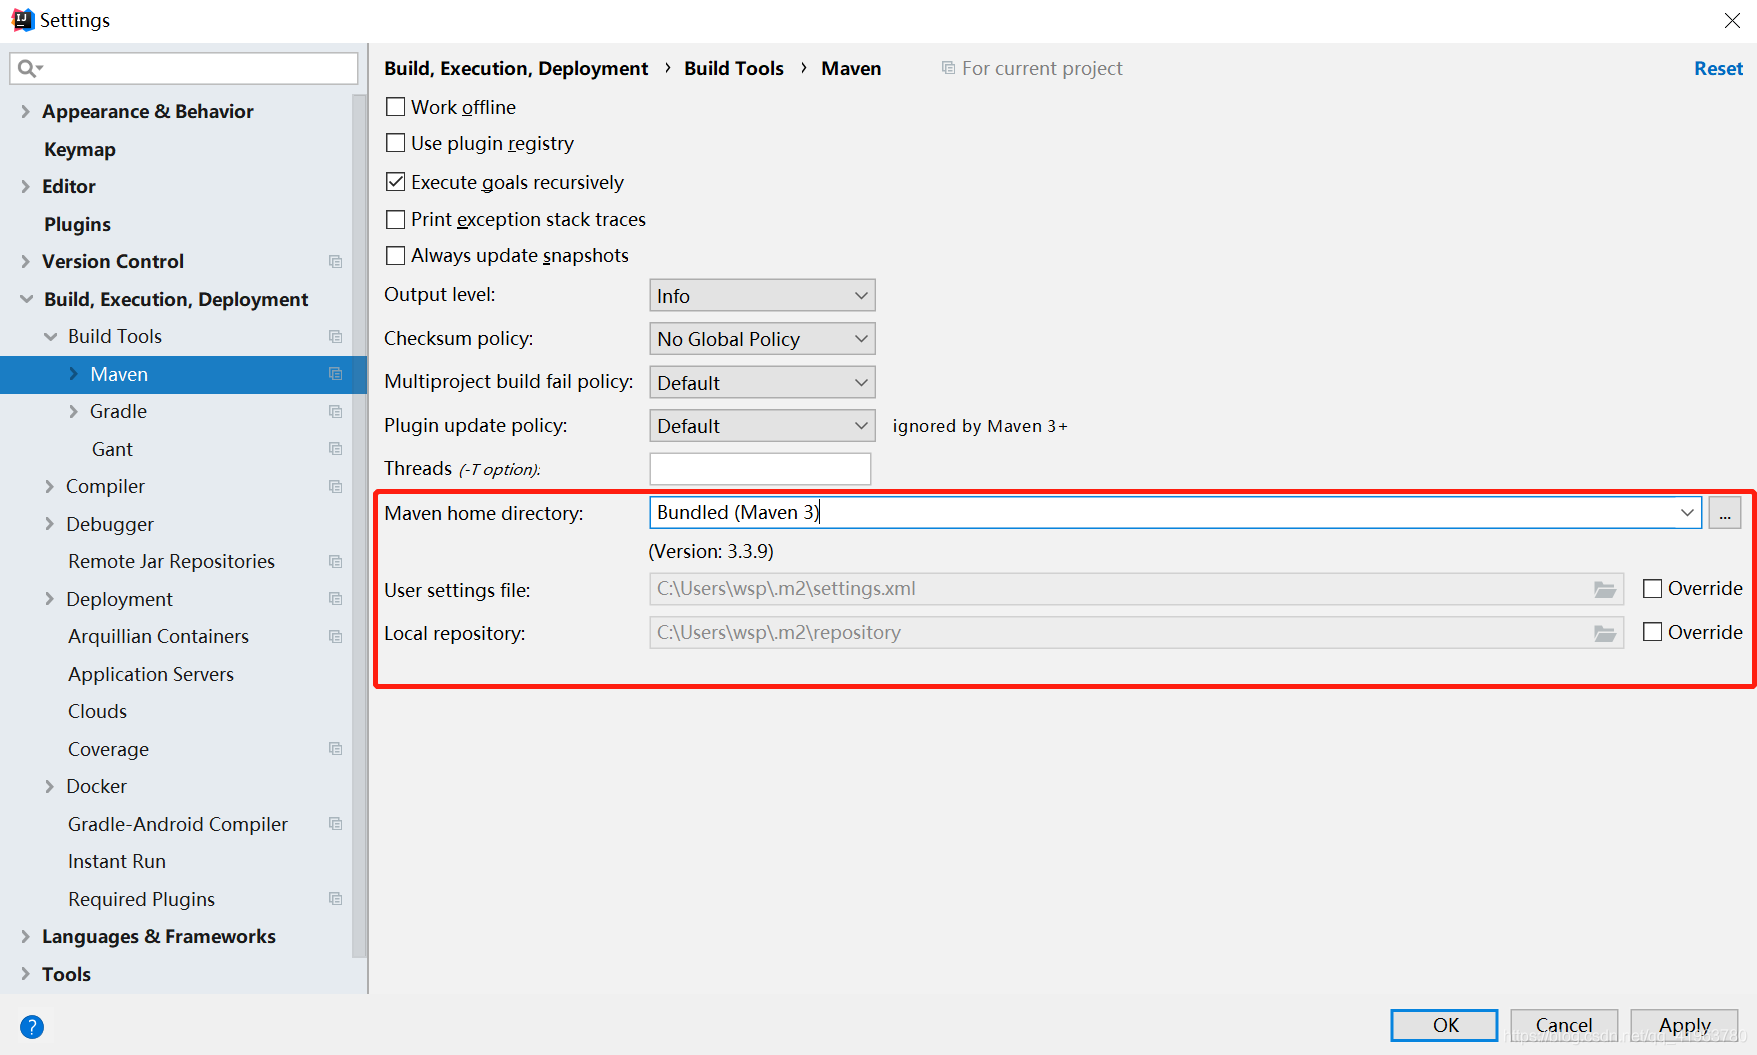Enable Work offline checkbox
The width and height of the screenshot is (1757, 1055).
[396, 107]
